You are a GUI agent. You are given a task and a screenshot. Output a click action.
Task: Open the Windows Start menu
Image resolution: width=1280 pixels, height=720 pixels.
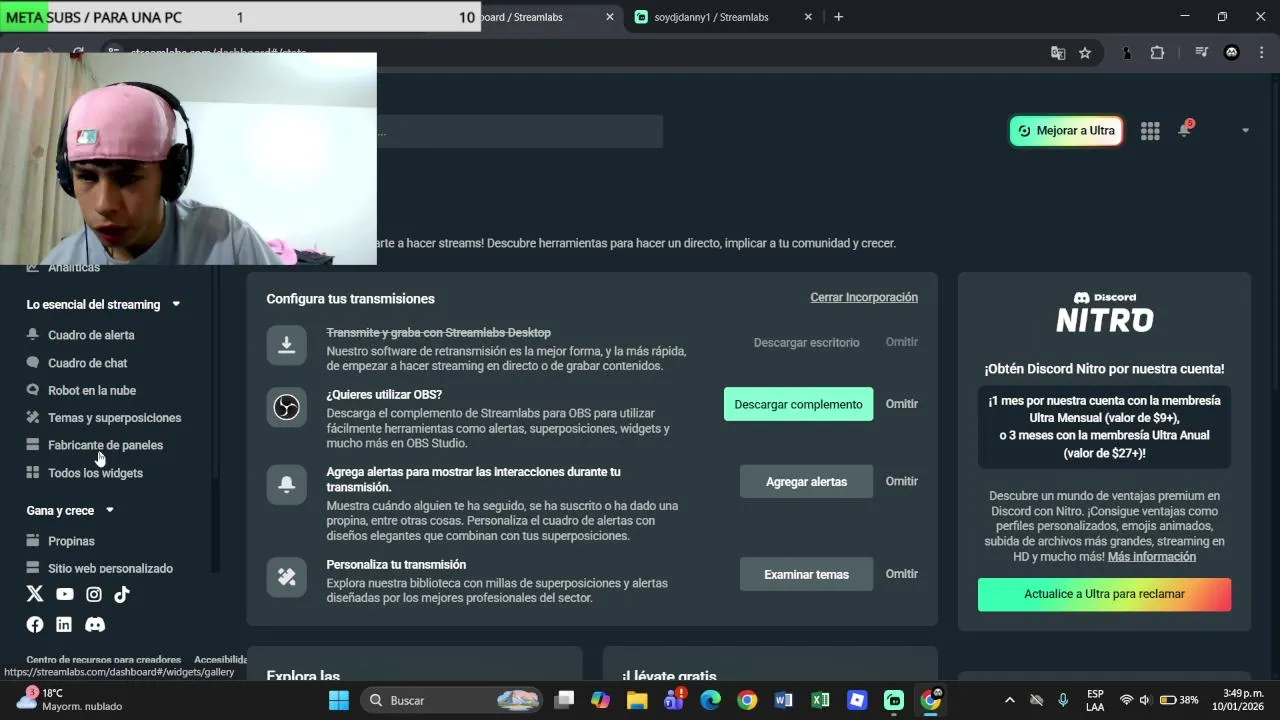coord(339,700)
